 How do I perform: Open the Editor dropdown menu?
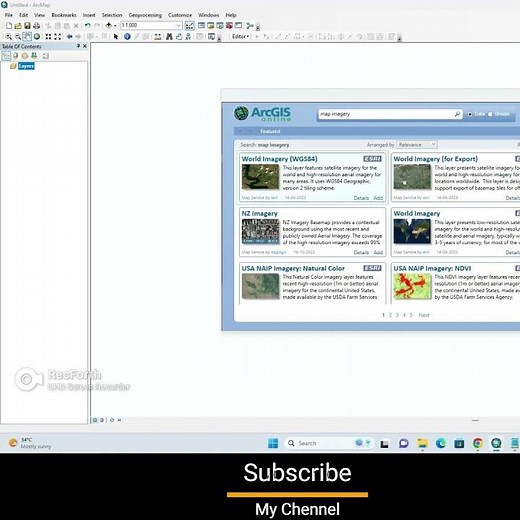(x=241, y=37)
